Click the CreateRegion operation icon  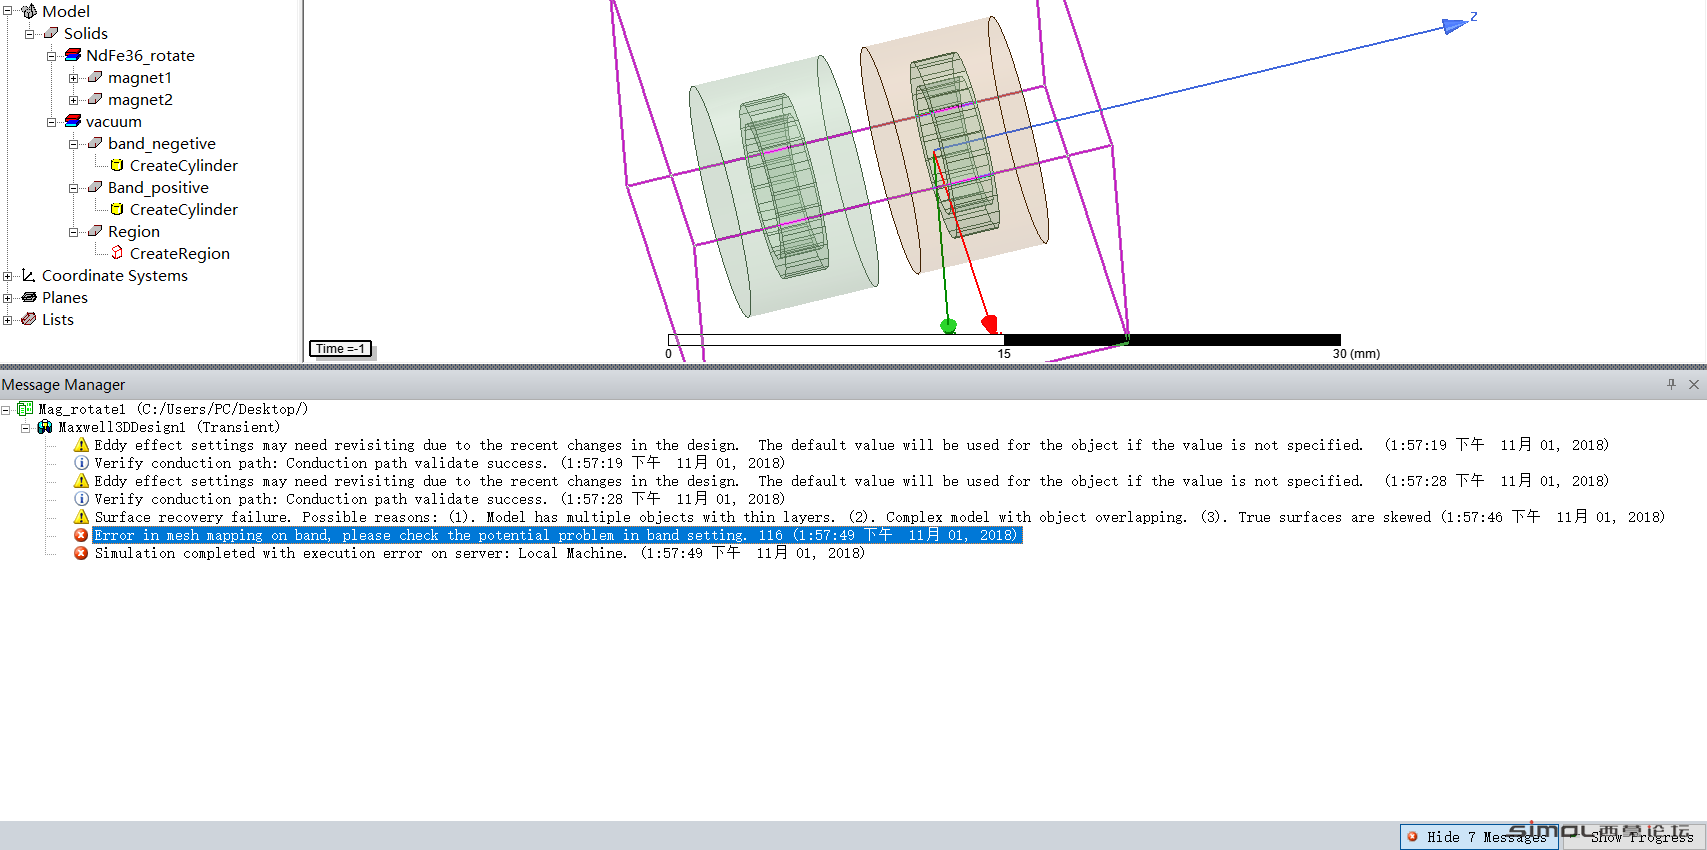pos(117,253)
